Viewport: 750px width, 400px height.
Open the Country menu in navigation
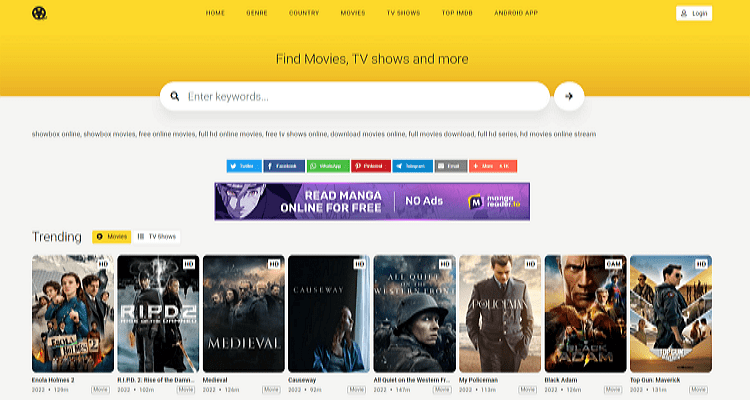coord(304,13)
